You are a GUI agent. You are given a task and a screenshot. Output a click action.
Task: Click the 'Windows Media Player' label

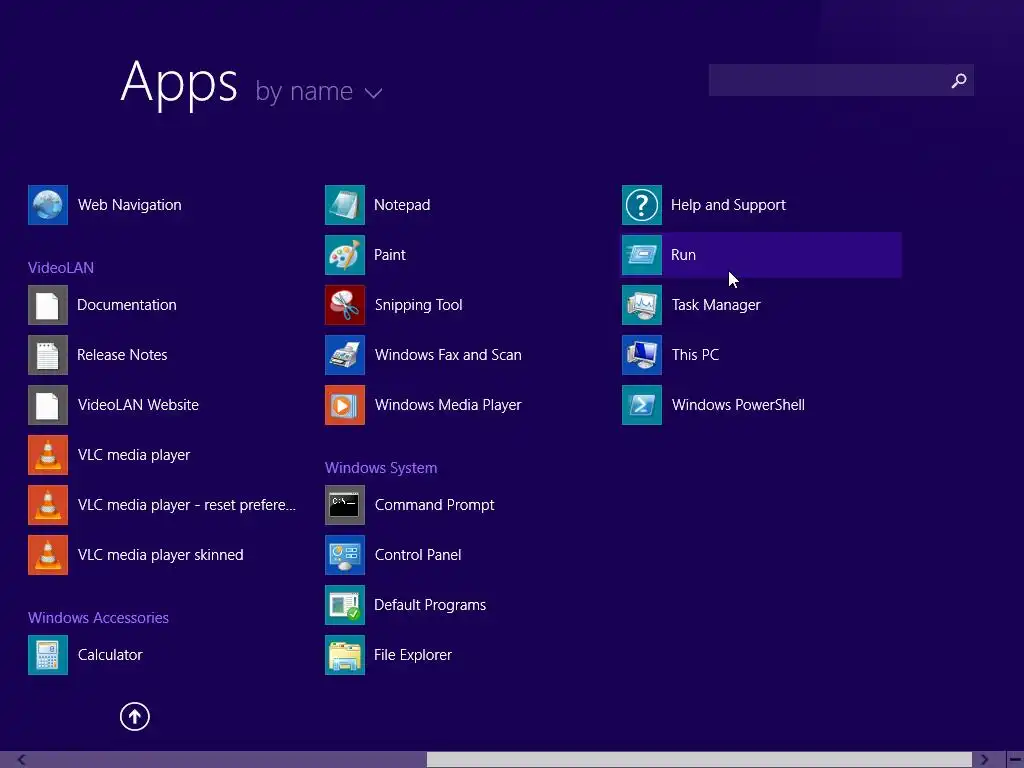click(x=448, y=405)
